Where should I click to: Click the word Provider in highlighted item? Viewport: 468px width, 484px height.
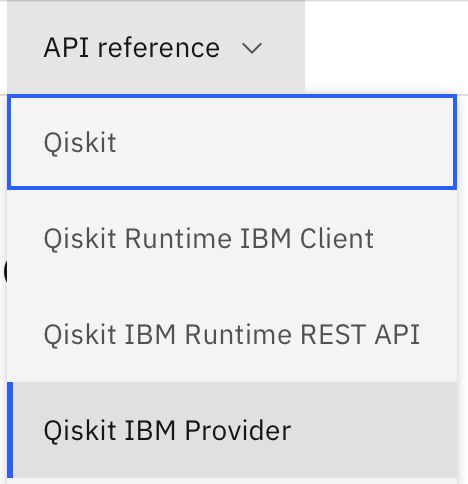click(238, 430)
